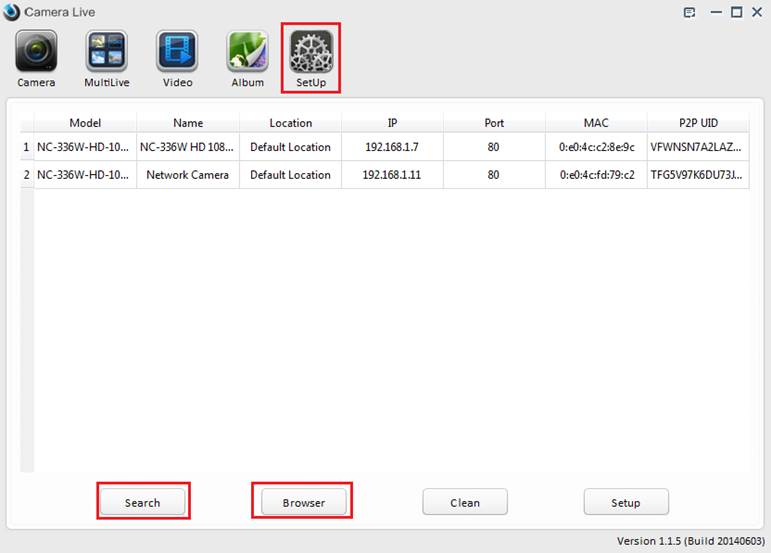
Task: Click the IP column header
Action: tap(392, 123)
